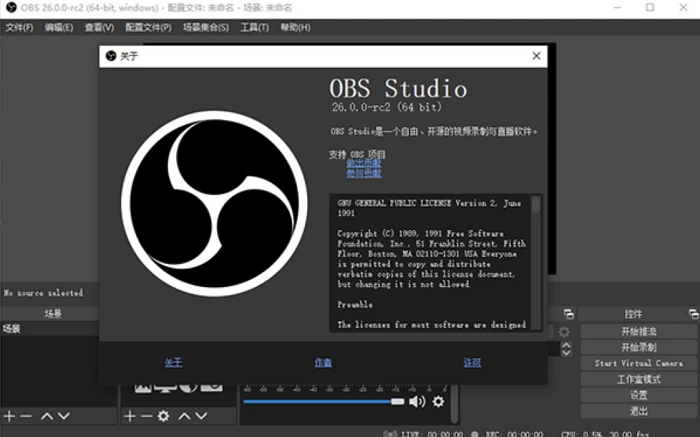Image resolution: width=700 pixels, height=437 pixels.
Task: Click the OBS icon in title bar
Action: pyautogui.click(x=11, y=7)
